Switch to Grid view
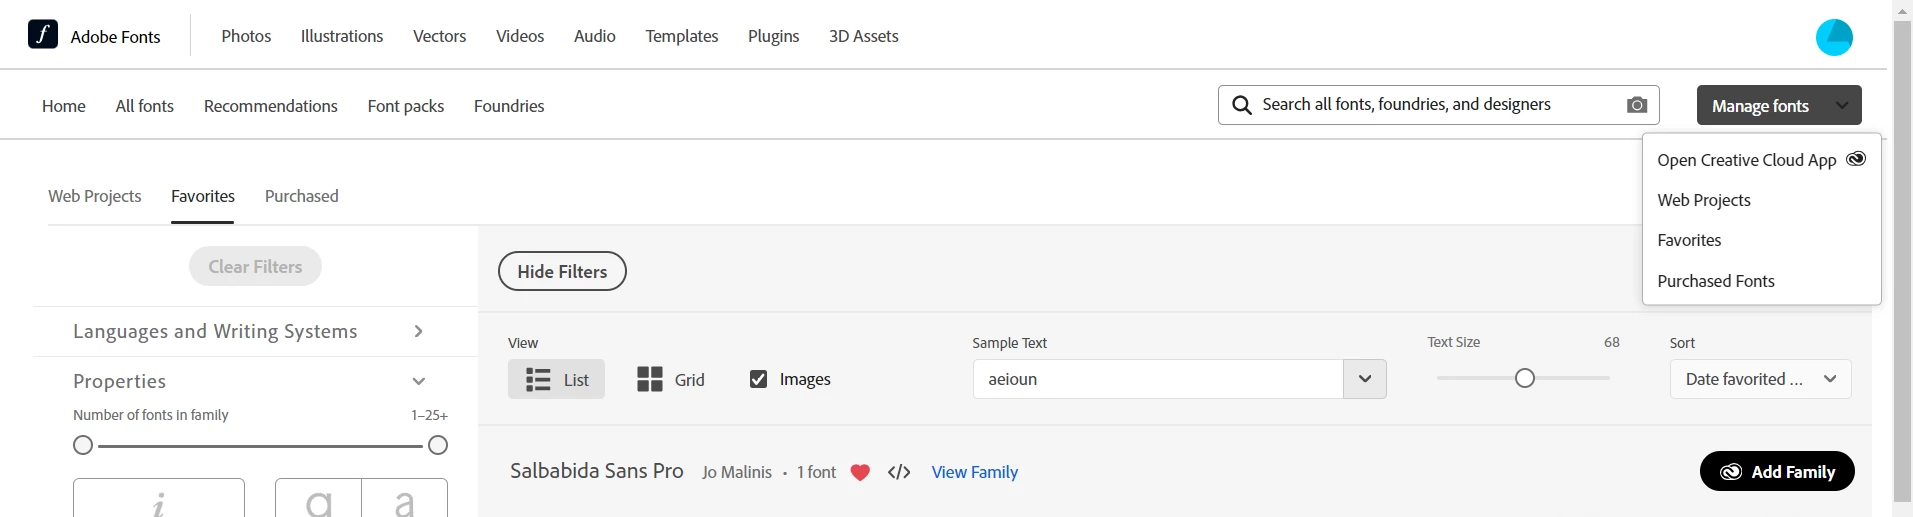 tap(671, 379)
